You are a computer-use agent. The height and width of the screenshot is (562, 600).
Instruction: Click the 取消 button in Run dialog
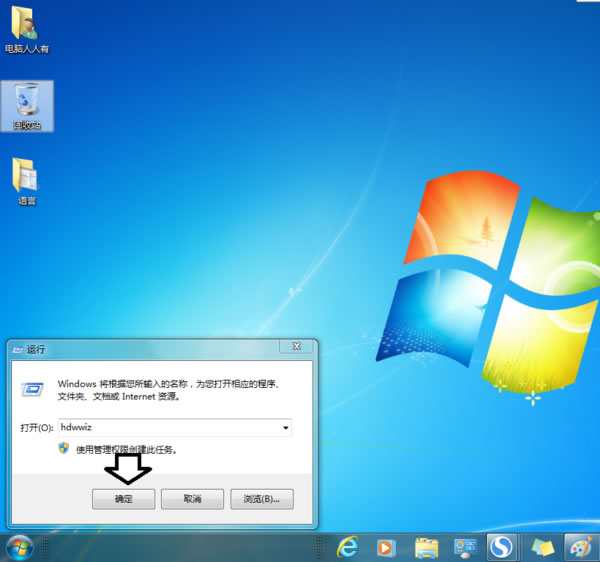coord(192,499)
